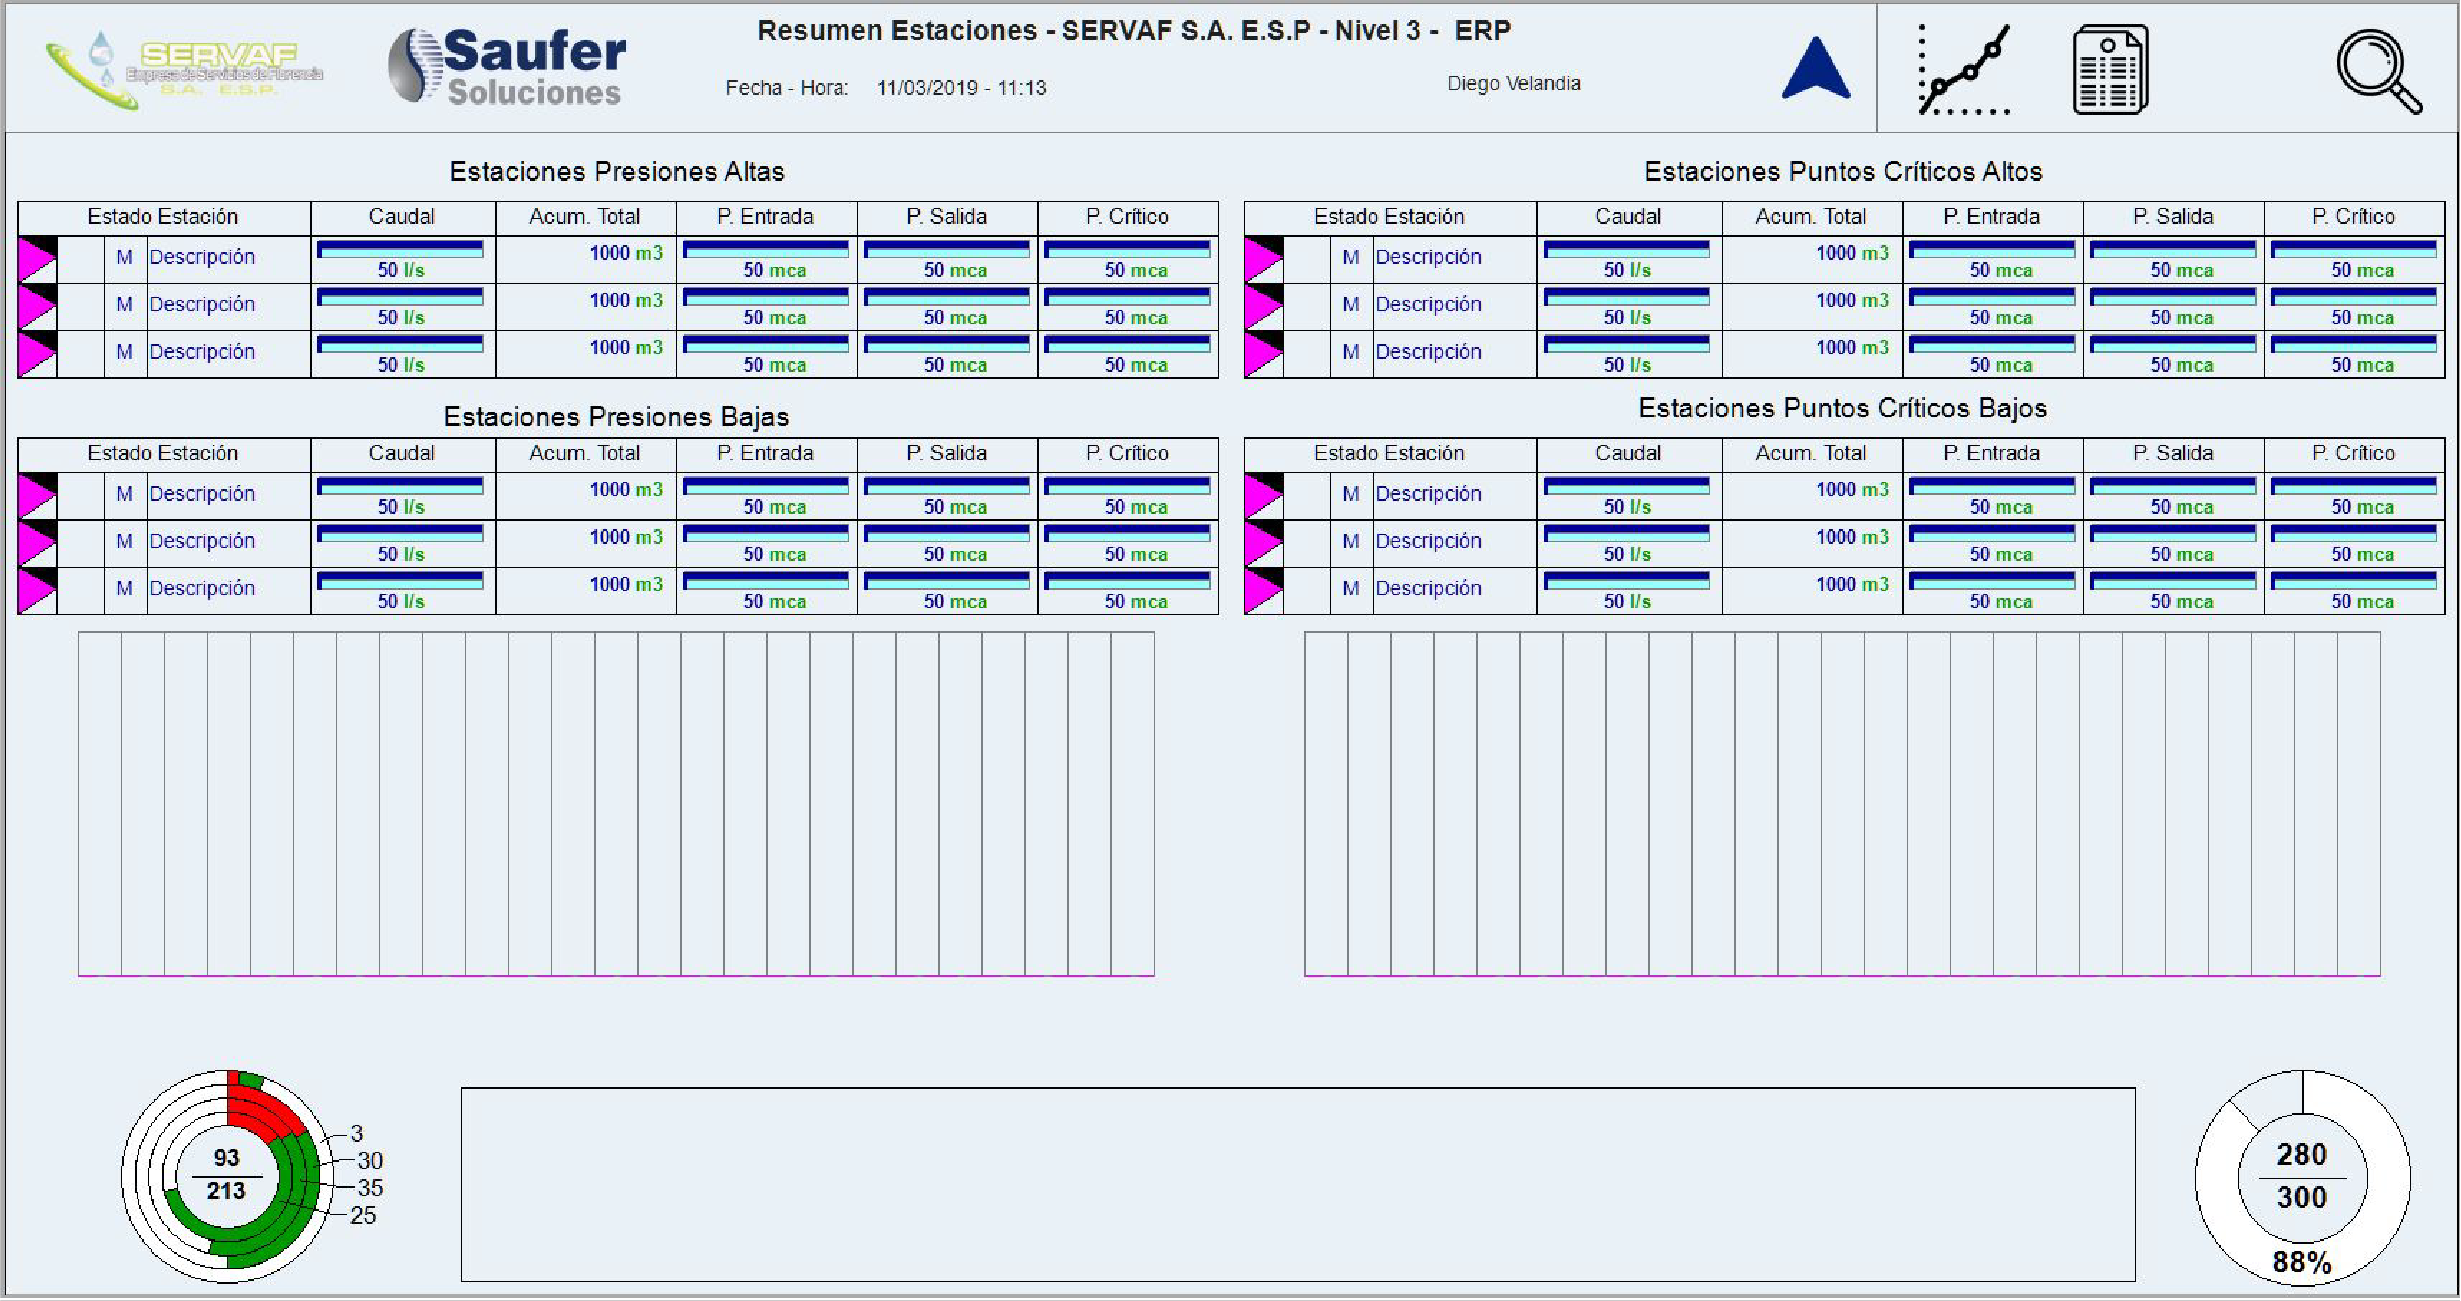Click the Caudal column header in Presiones Altas

402,217
